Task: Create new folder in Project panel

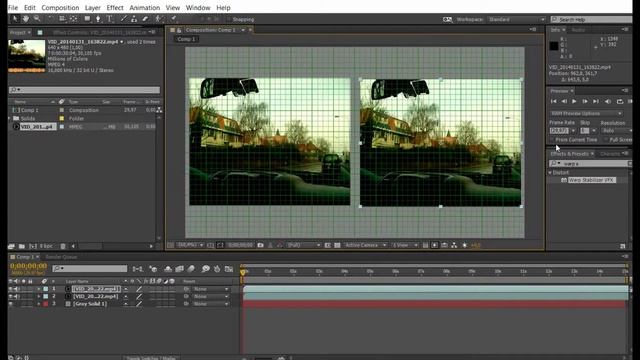Action: click(x=22, y=246)
